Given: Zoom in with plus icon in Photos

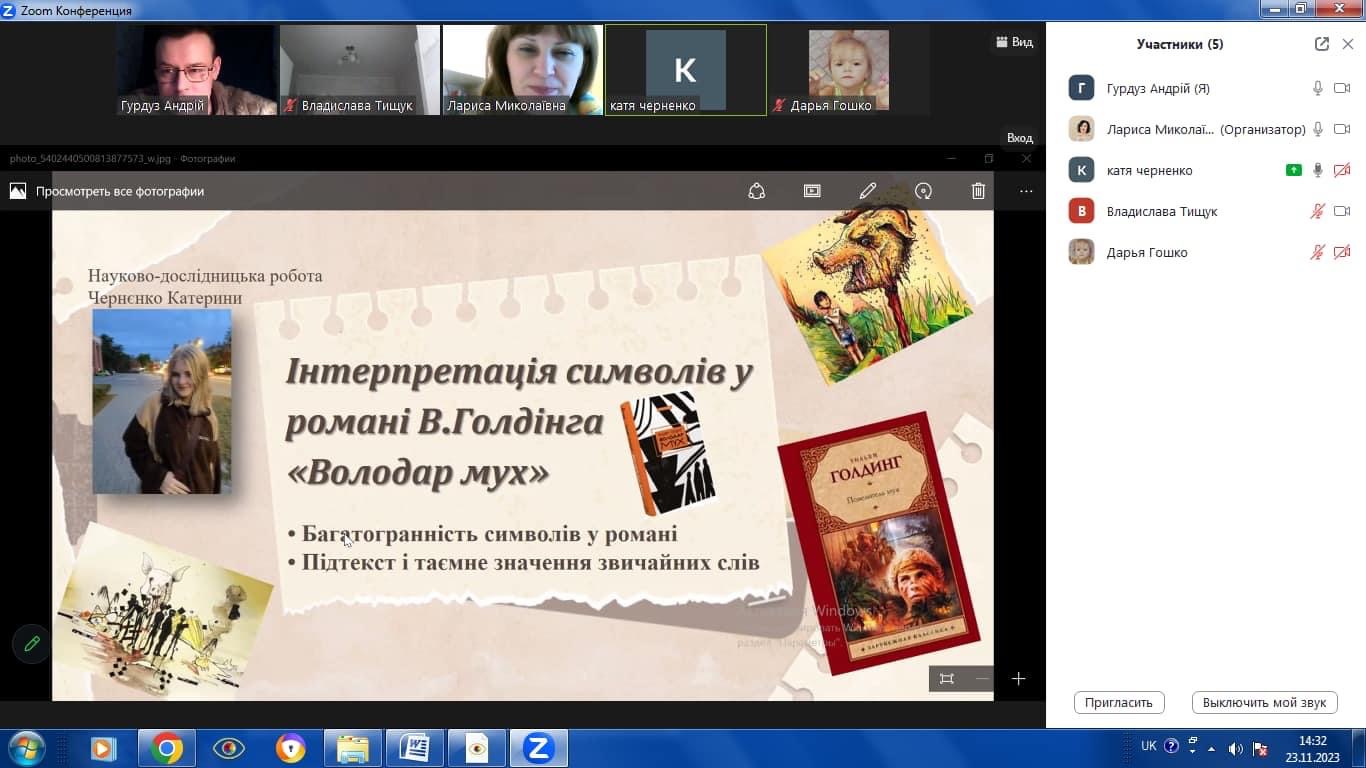Looking at the screenshot, I should click(x=1018, y=679).
